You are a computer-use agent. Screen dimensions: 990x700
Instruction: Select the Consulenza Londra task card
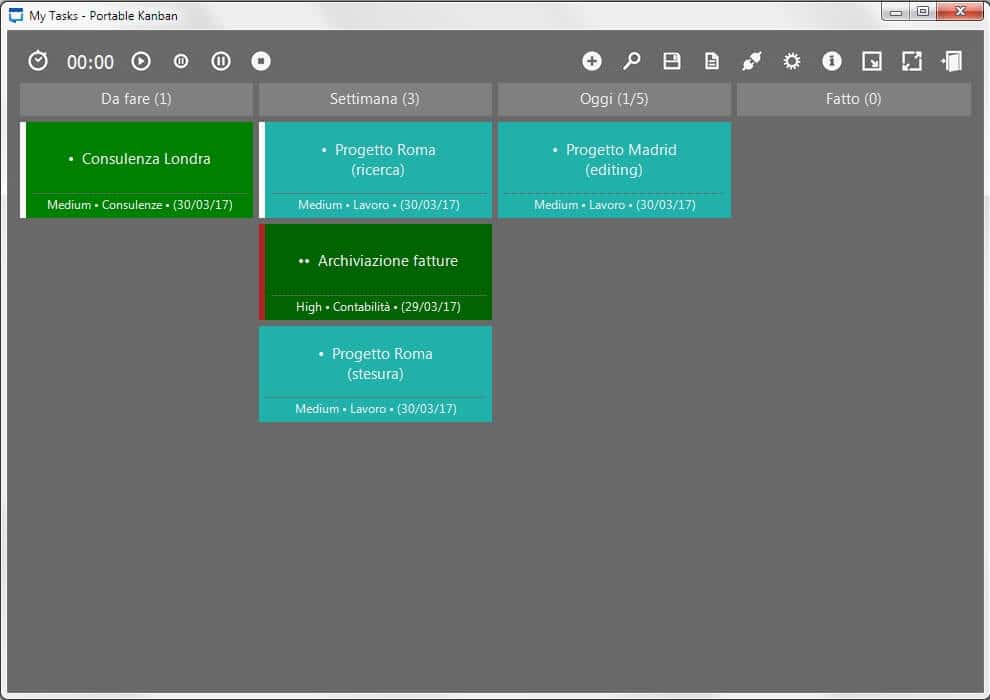point(138,160)
